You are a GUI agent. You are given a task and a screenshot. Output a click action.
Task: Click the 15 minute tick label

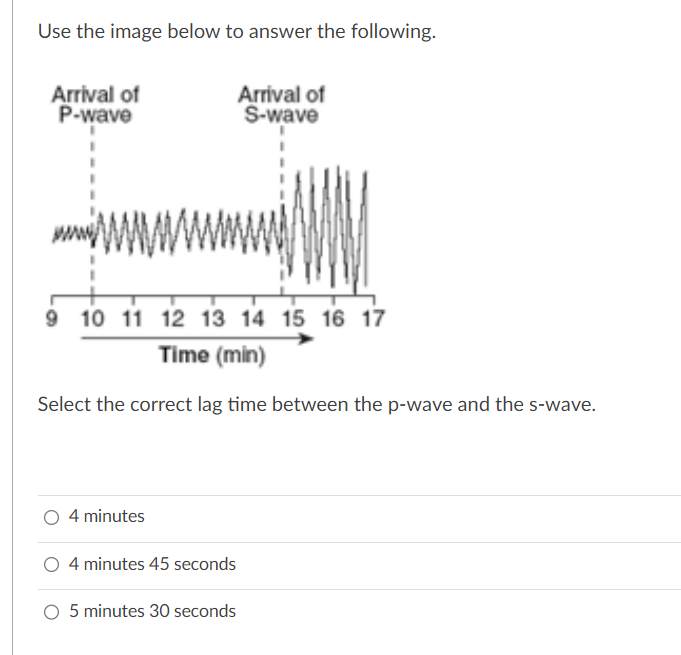click(x=293, y=320)
